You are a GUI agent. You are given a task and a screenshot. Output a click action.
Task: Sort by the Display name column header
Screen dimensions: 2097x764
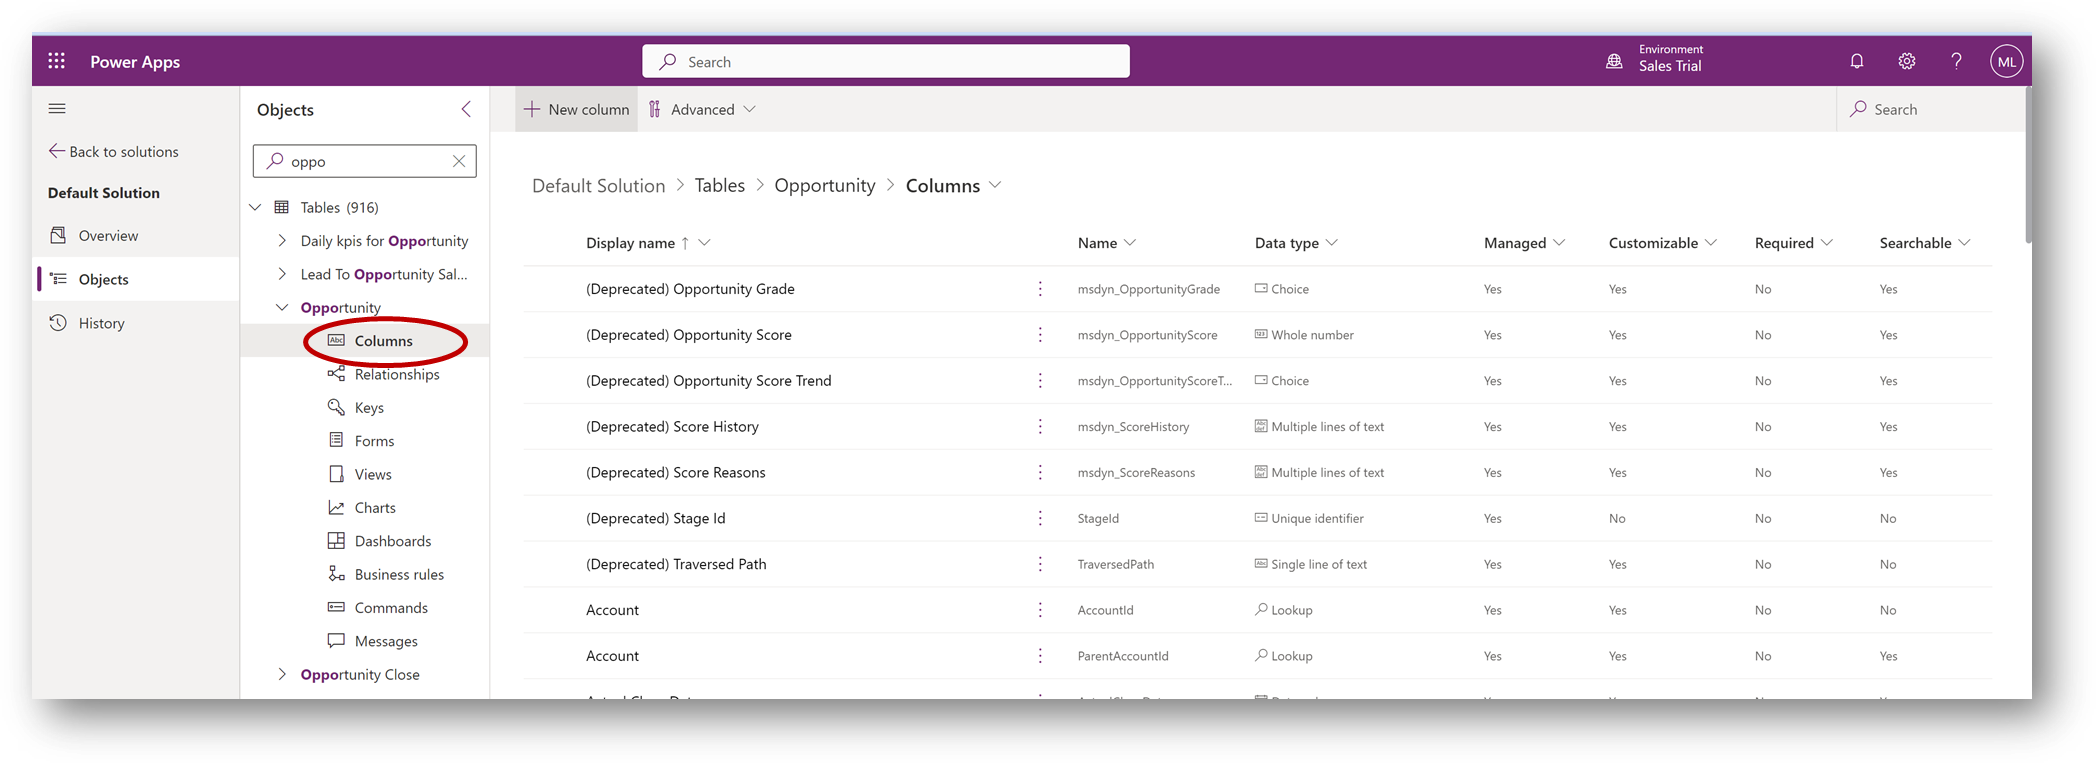click(x=630, y=243)
